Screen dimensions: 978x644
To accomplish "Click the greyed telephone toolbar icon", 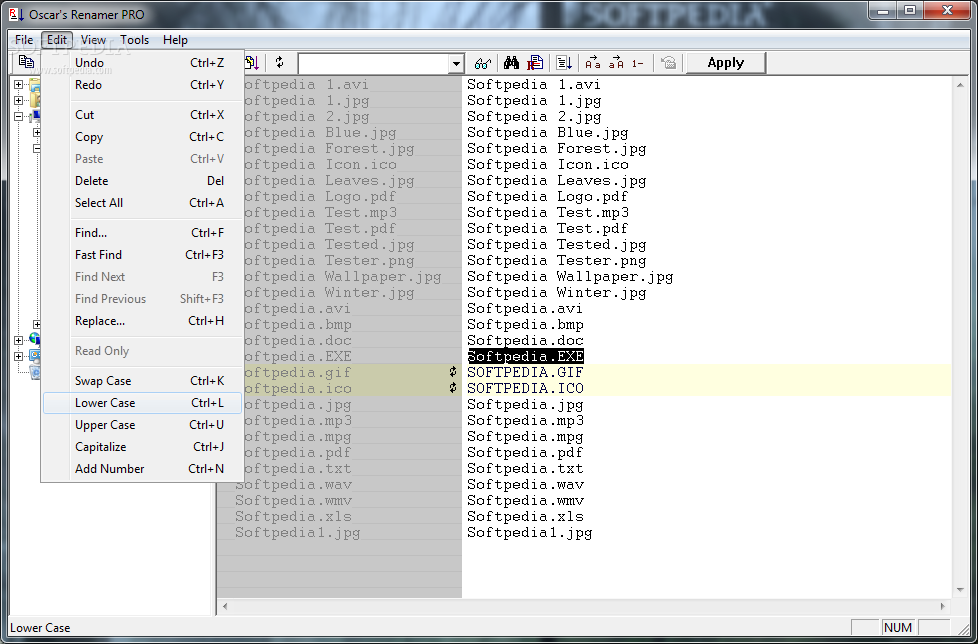I will point(668,62).
